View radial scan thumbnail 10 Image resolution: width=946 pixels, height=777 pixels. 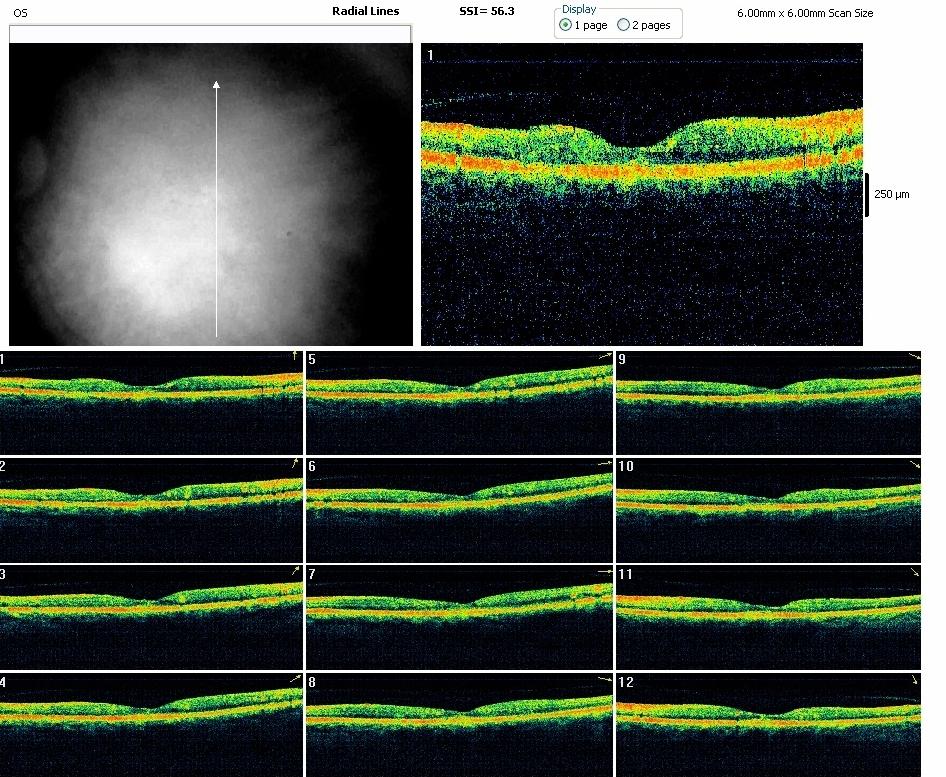click(768, 510)
